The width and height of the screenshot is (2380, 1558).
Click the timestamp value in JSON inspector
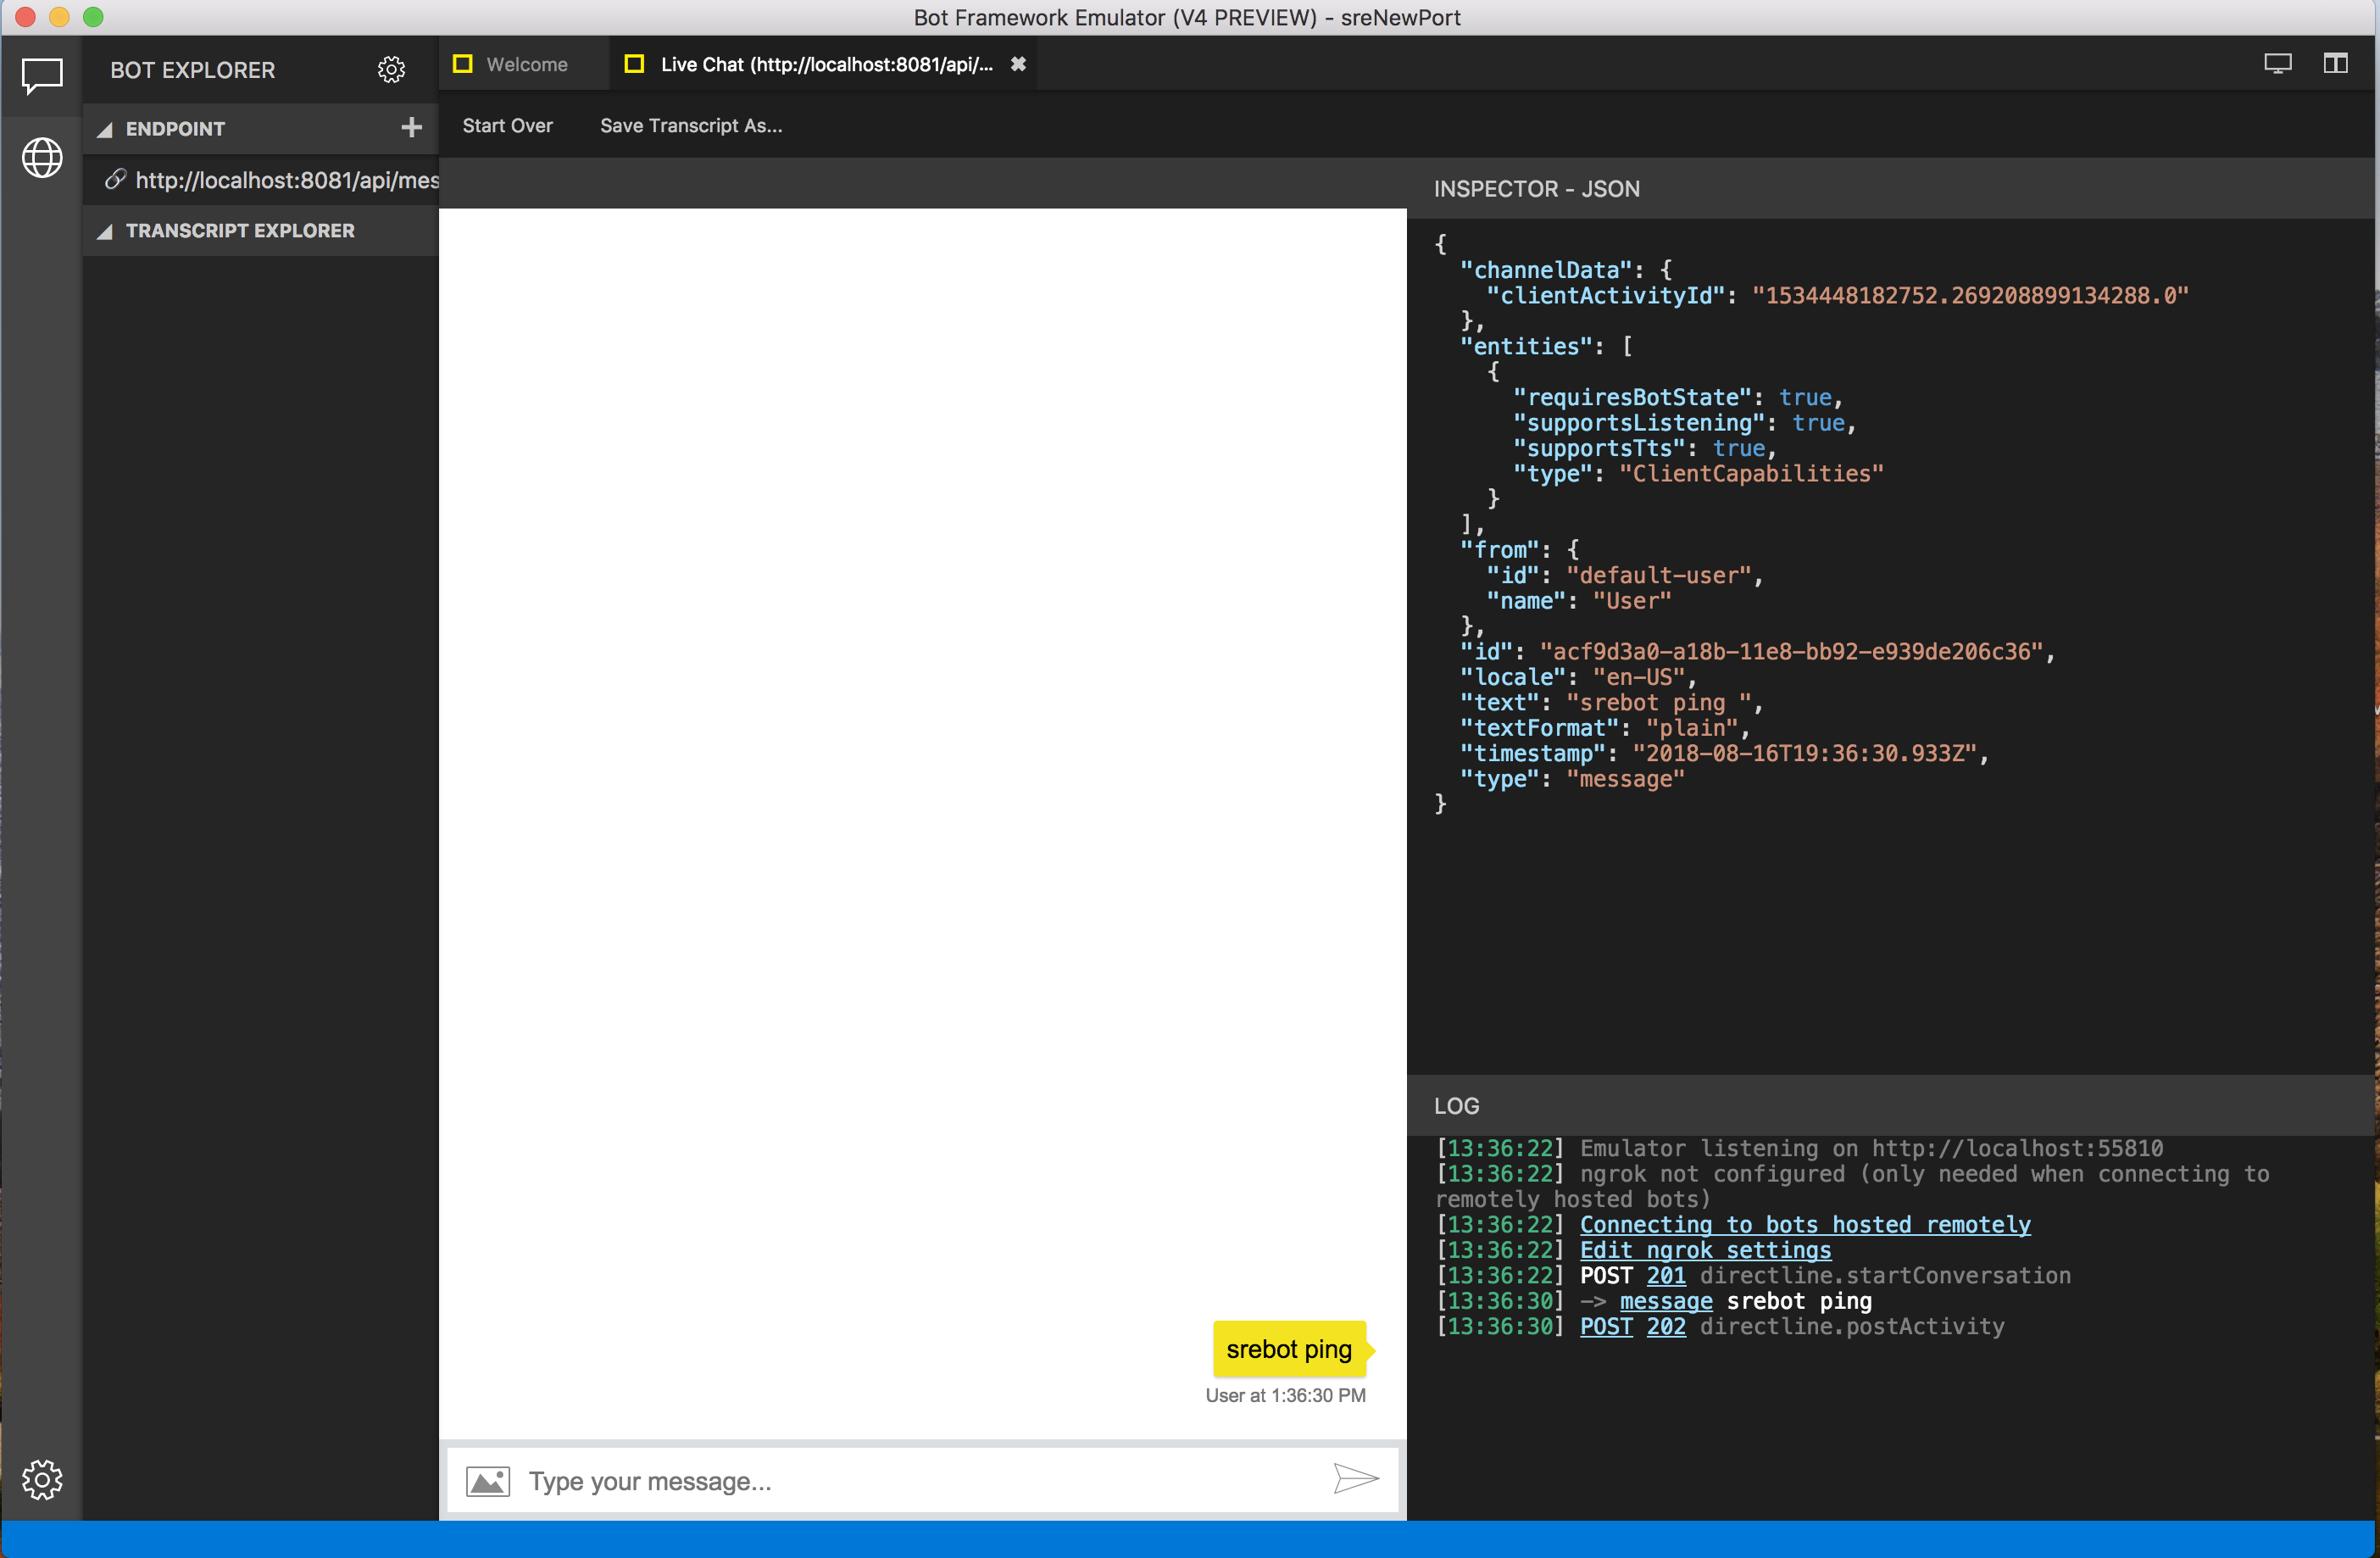click(x=1805, y=754)
